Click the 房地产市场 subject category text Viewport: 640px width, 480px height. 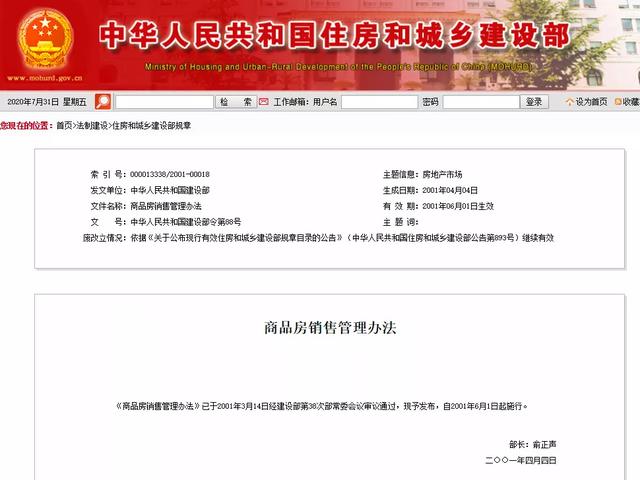pyautogui.click(x=442, y=174)
